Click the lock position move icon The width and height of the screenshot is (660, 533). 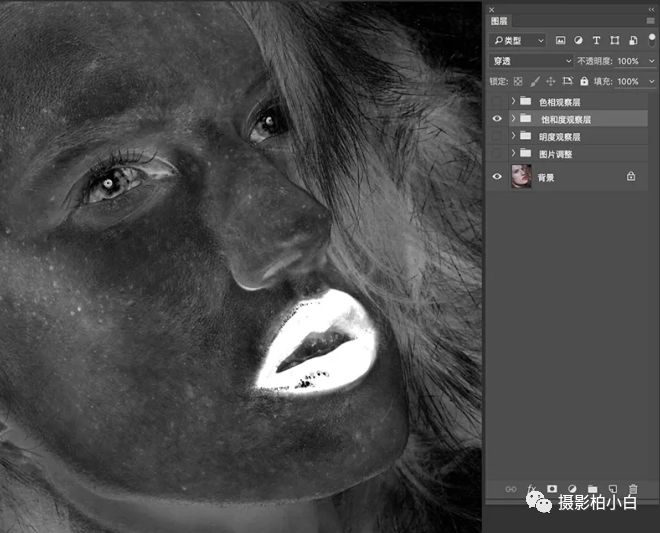(550, 81)
